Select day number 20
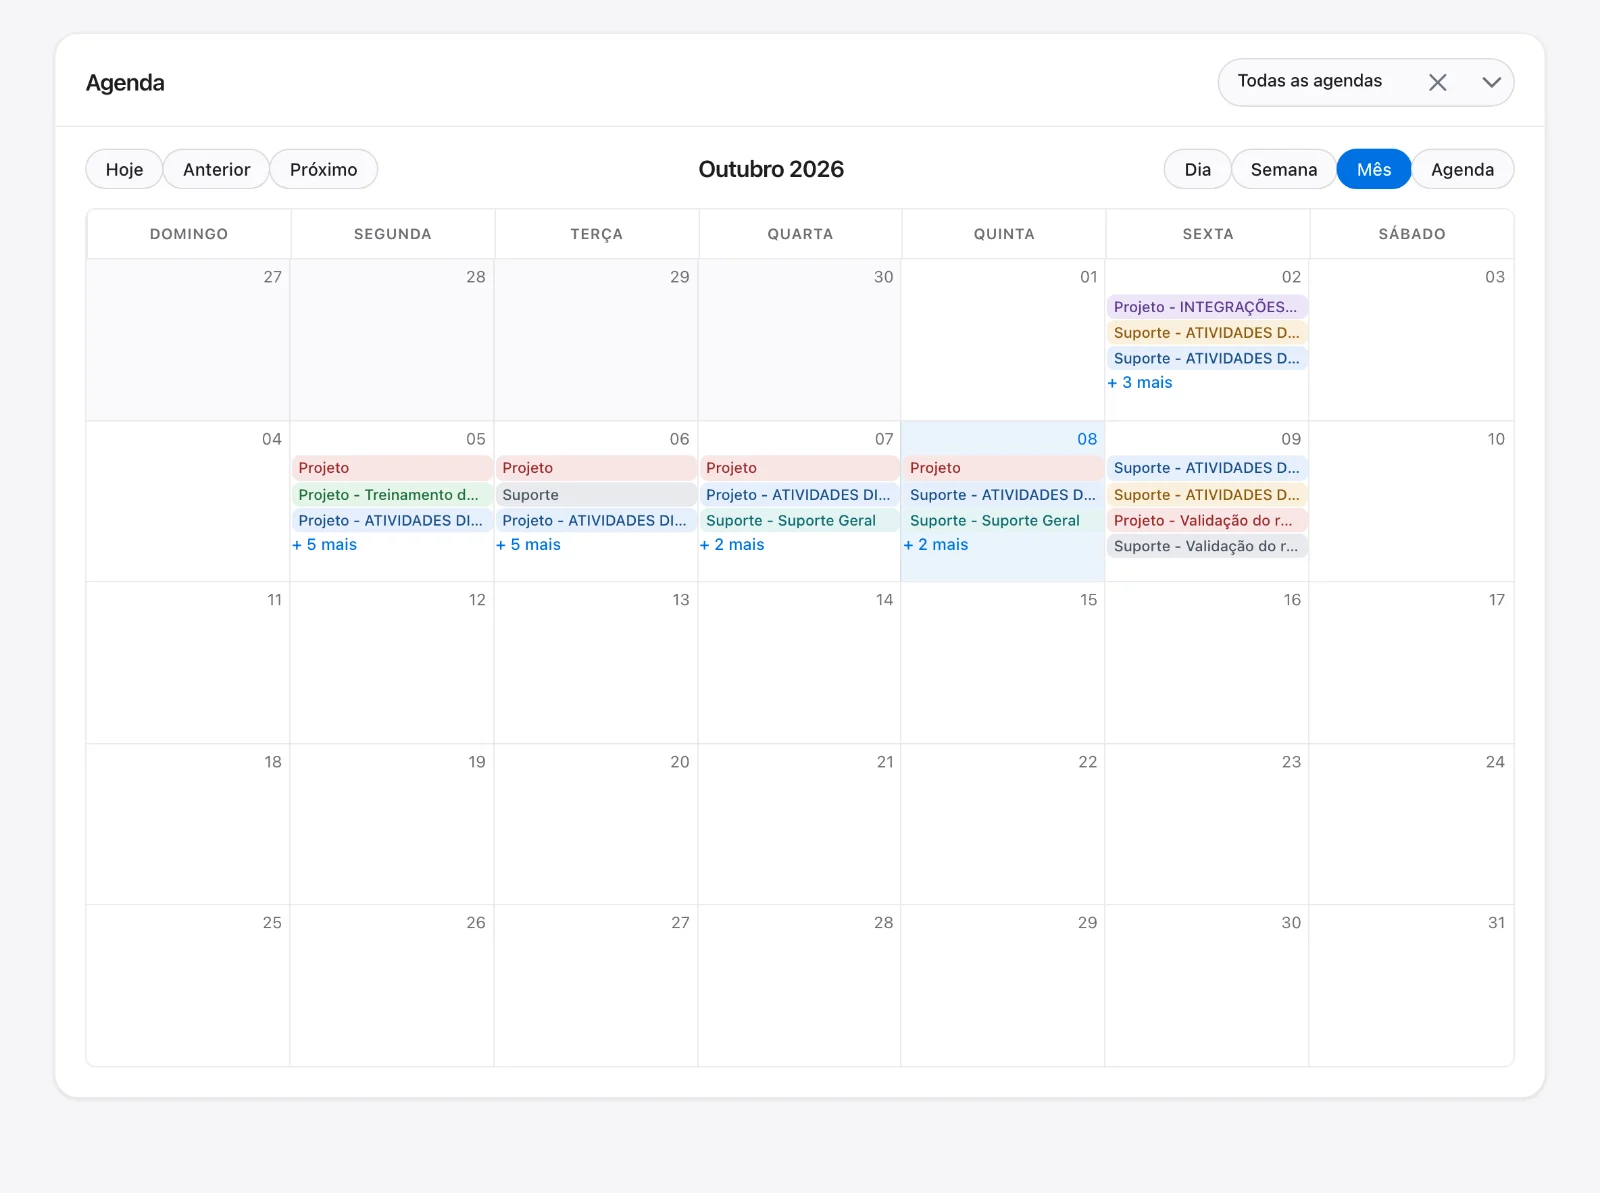1600x1193 pixels. [x=680, y=762]
